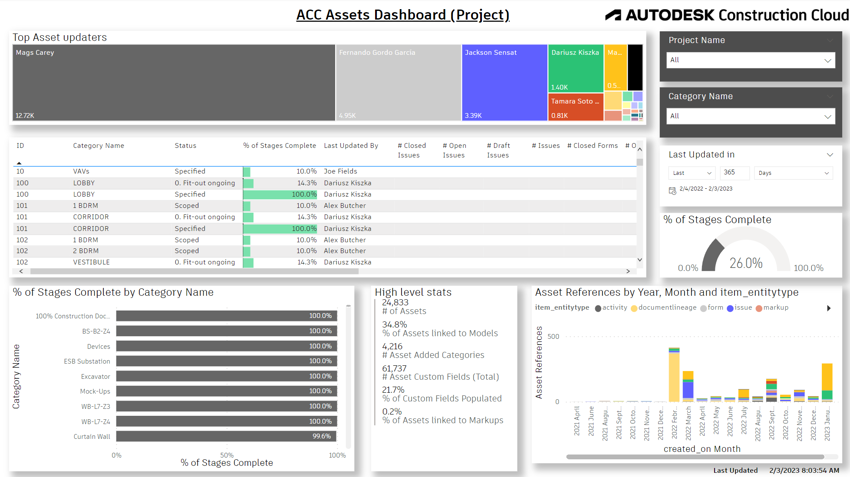Image resolution: width=850 pixels, height=477 pixels.
Task: Select the Dariusz Kiszka treemap block
Action: (576, 68)
